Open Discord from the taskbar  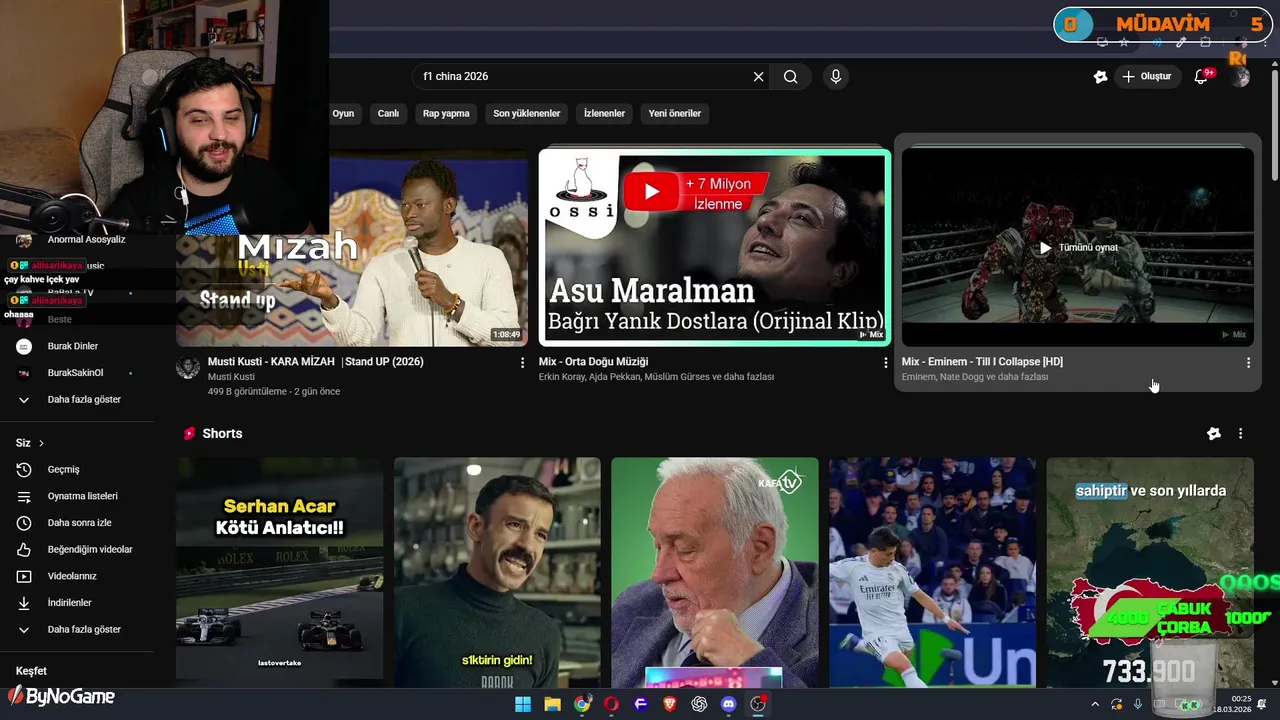[x=728, y=704]
